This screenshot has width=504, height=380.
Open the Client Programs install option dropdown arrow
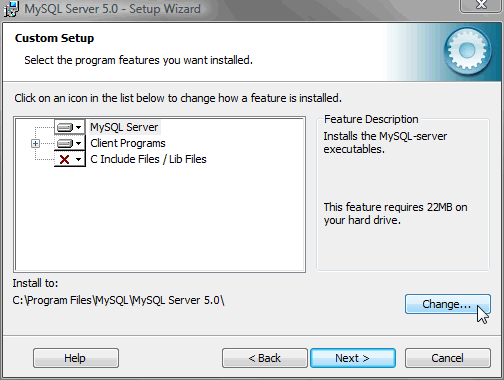(x=79, y=143)
